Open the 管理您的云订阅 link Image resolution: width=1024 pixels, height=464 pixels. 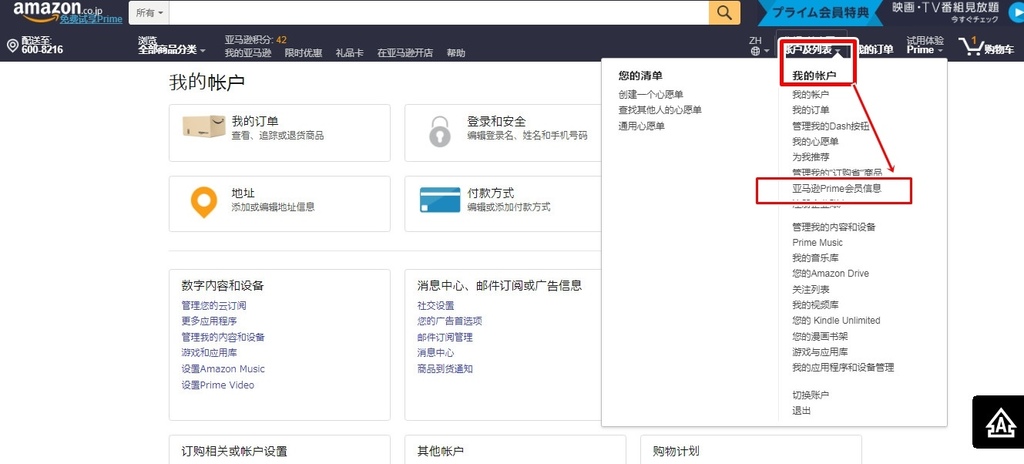(x=214, y=305)
